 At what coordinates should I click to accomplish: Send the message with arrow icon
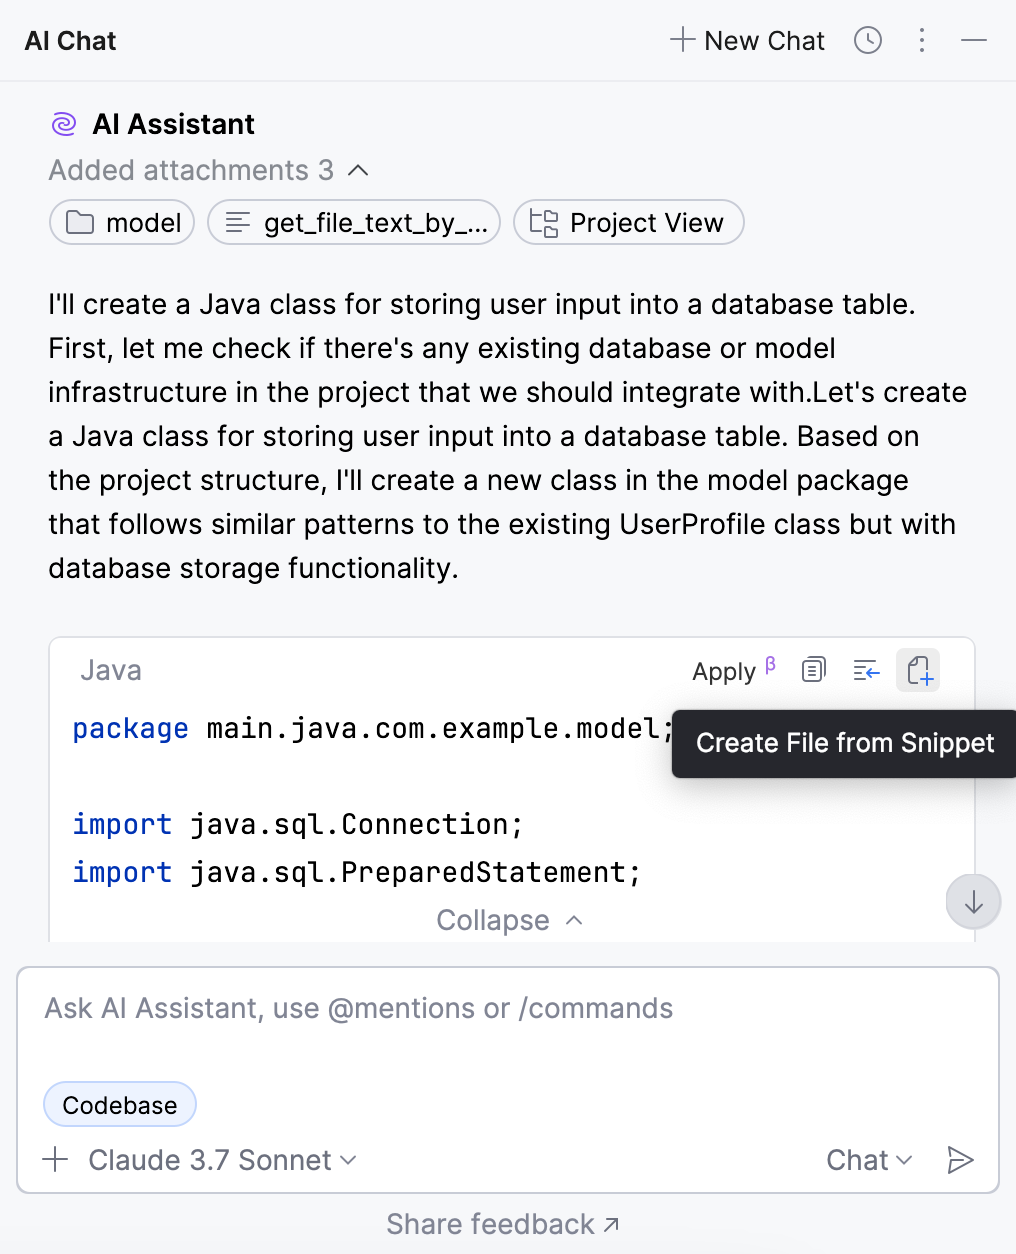pyautogui.click(x=960, y=1160)
